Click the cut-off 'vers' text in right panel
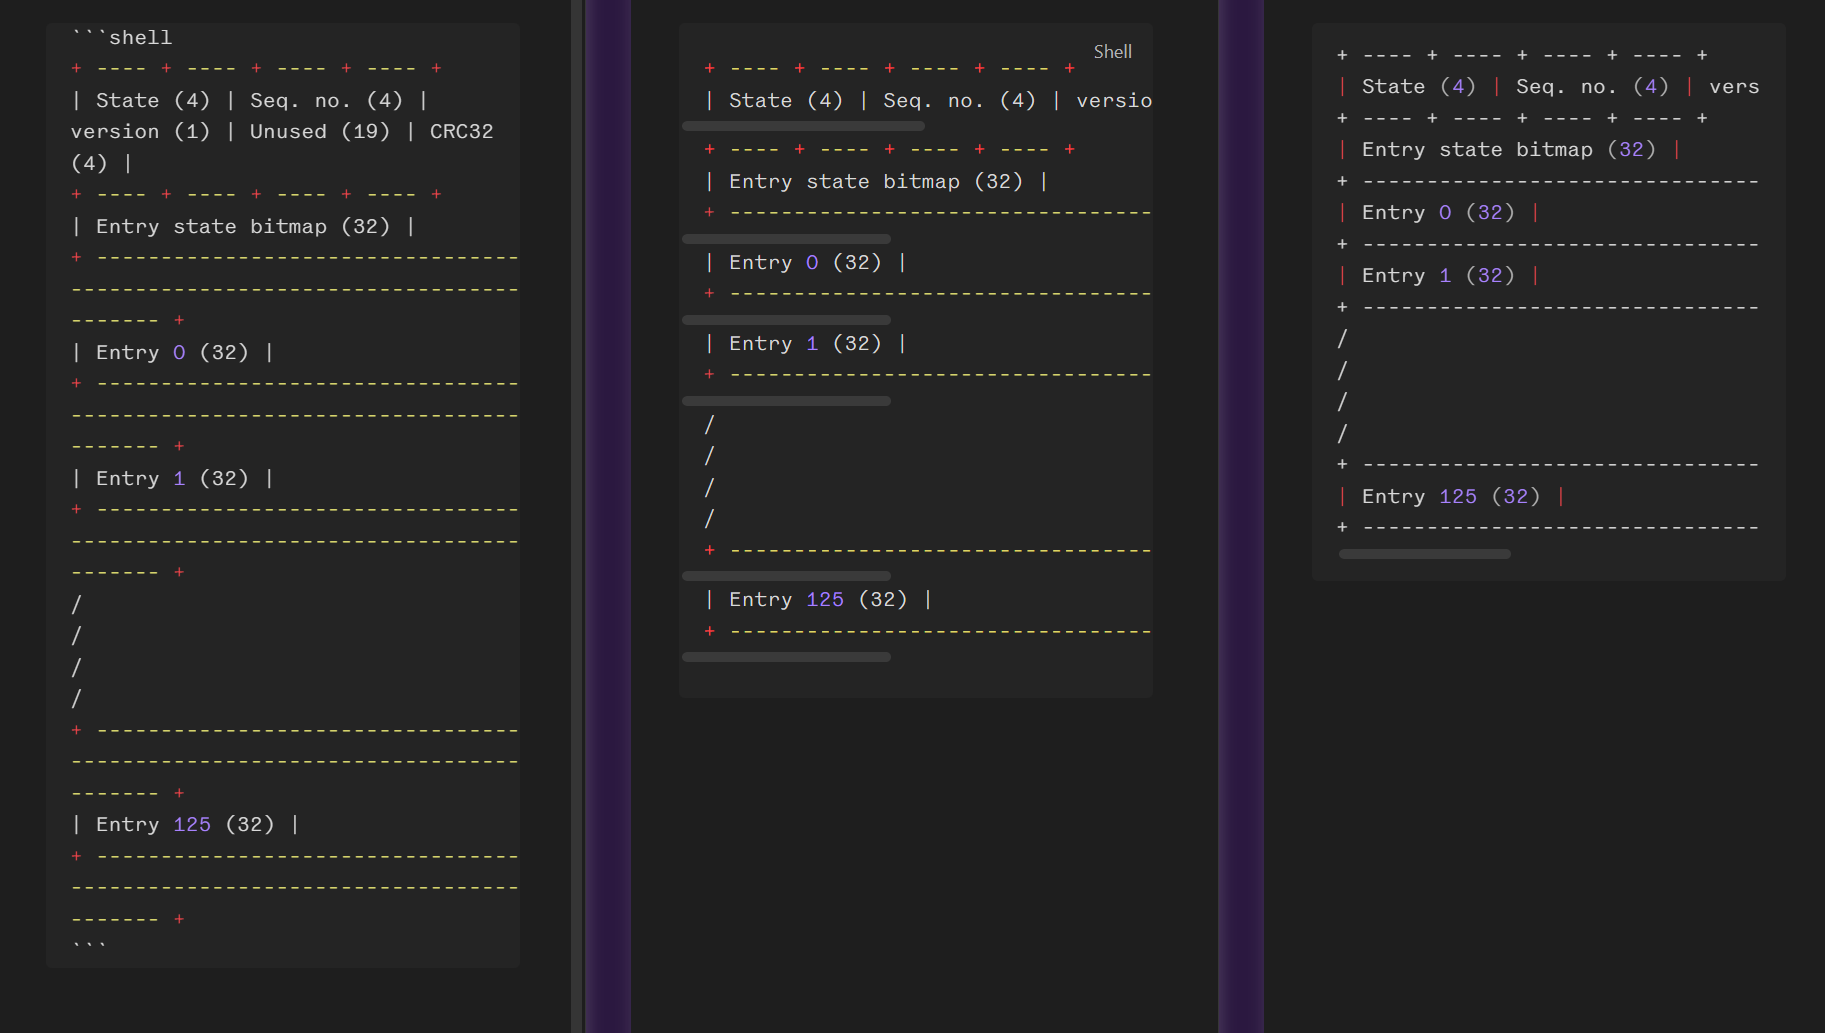Screen dimensions: 1825x1033 coord(1734,86)
